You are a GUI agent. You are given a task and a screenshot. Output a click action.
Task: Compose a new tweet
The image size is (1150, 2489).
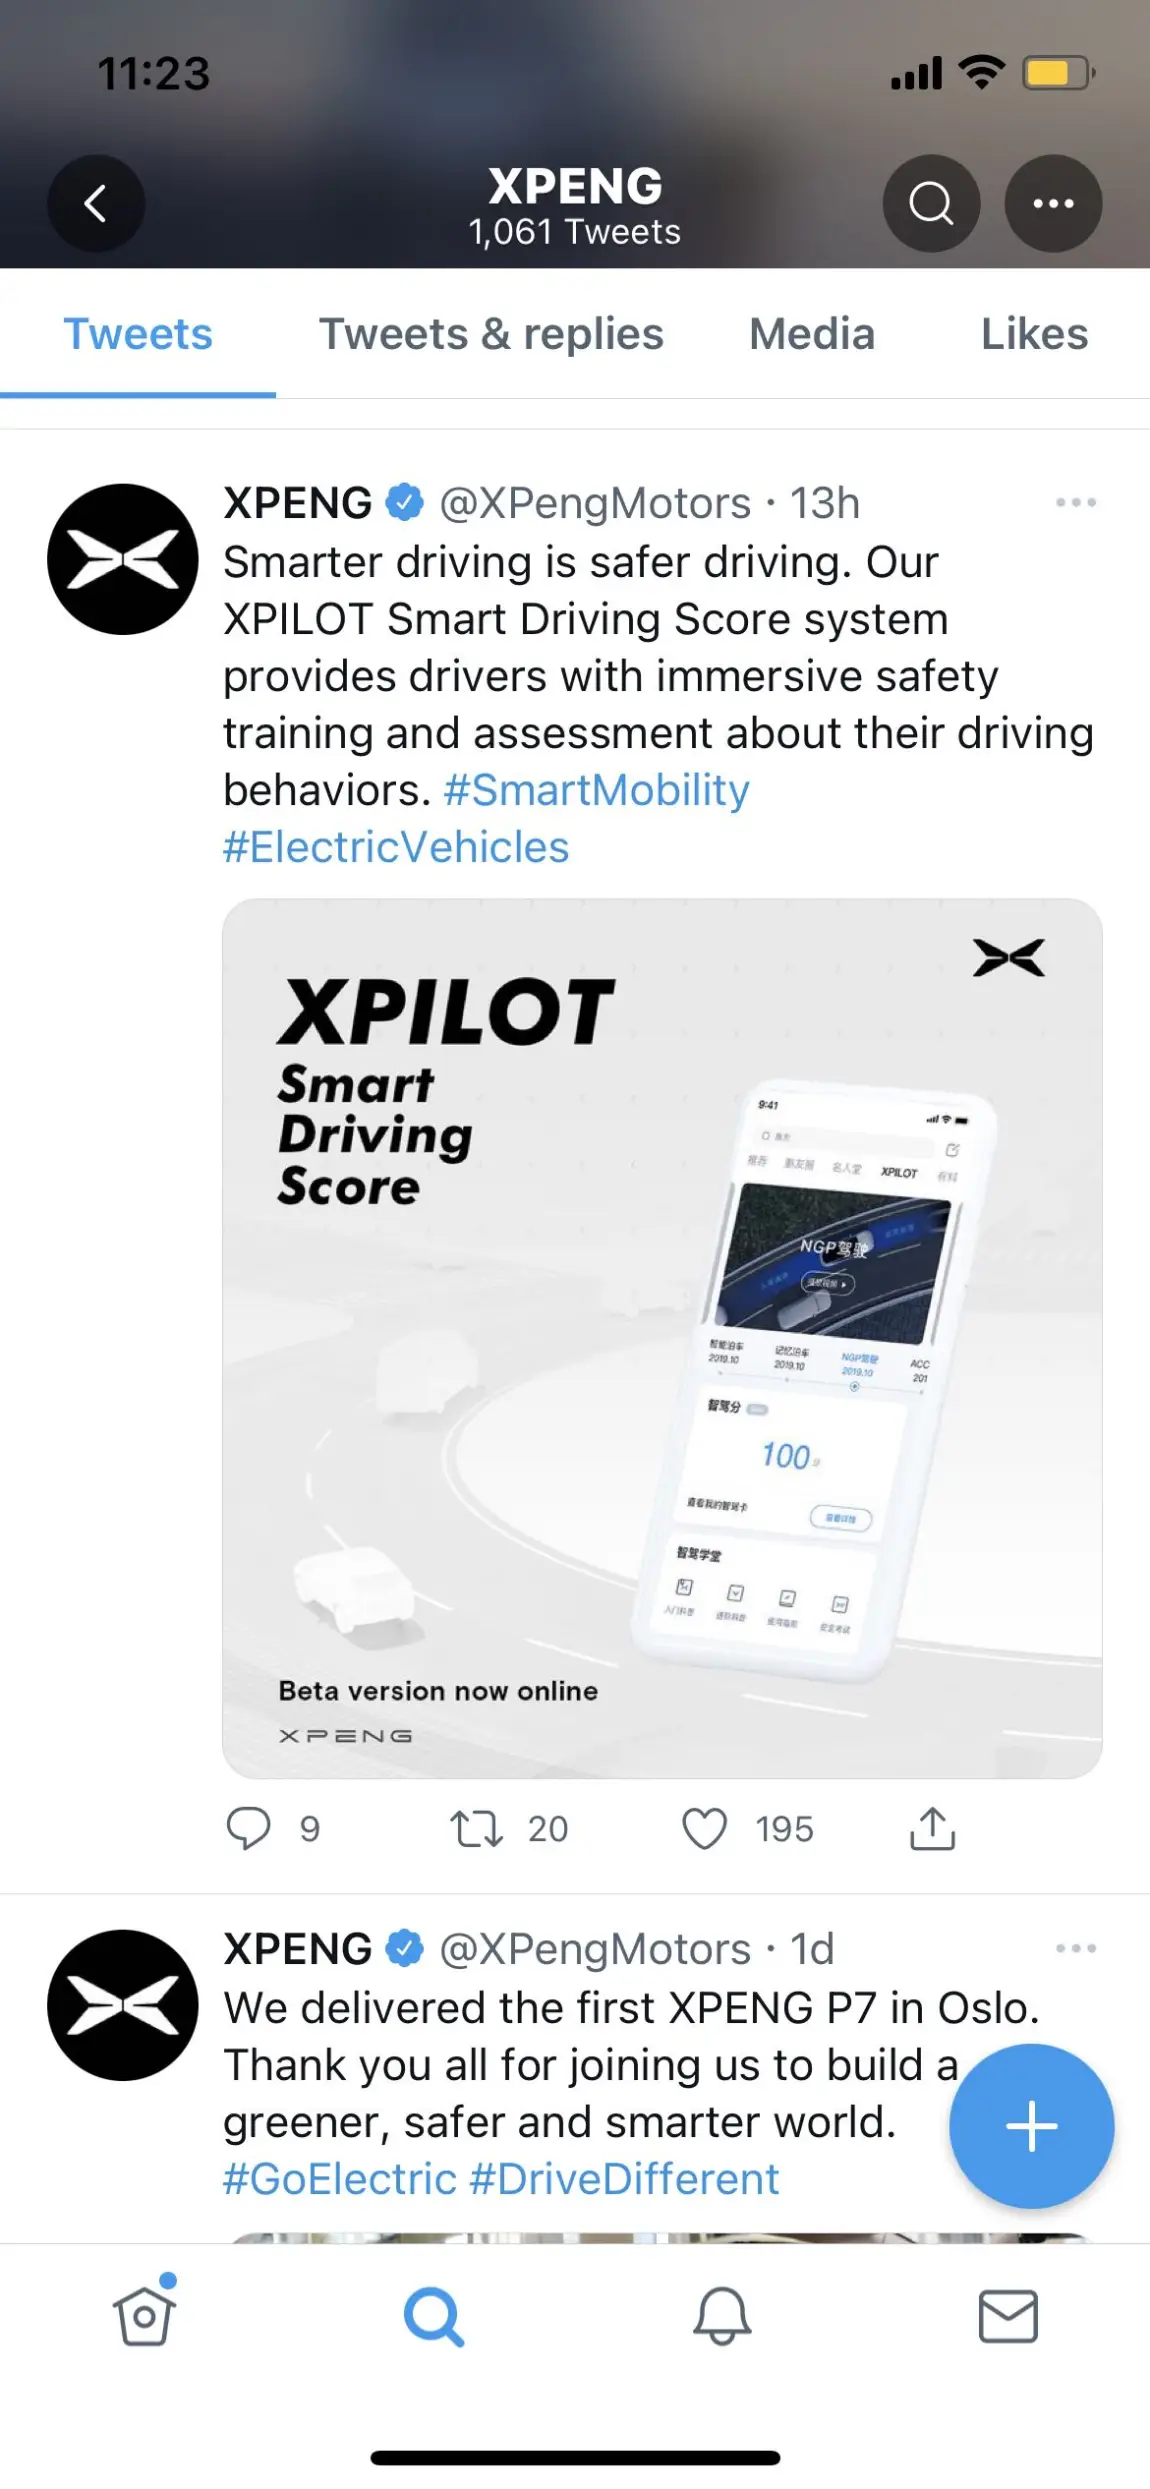pyautogui.click(x=1031, y=2127)
